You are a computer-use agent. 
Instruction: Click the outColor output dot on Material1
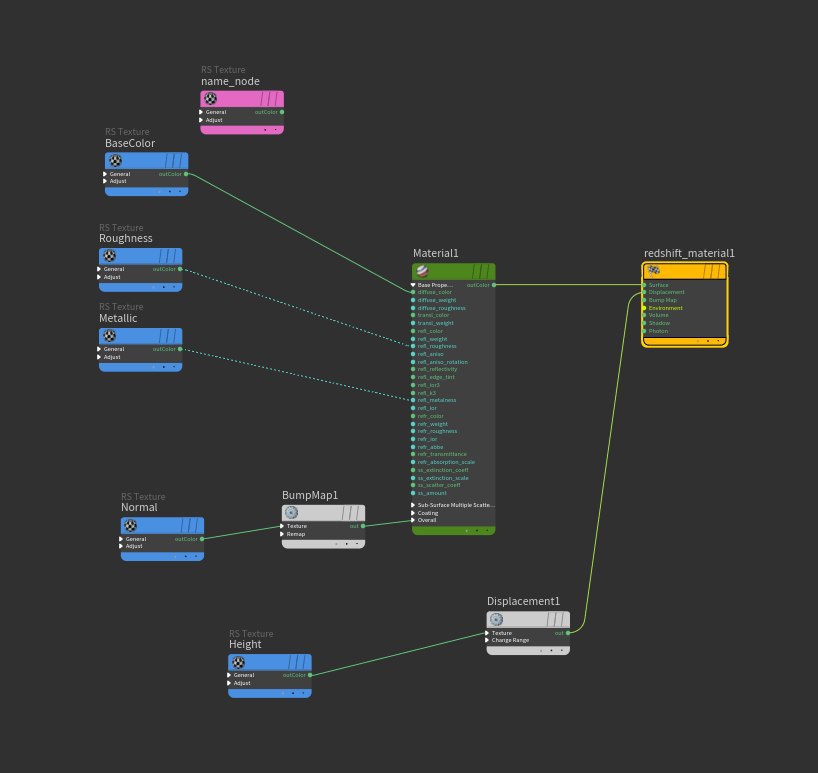click(x=494, y=285)
